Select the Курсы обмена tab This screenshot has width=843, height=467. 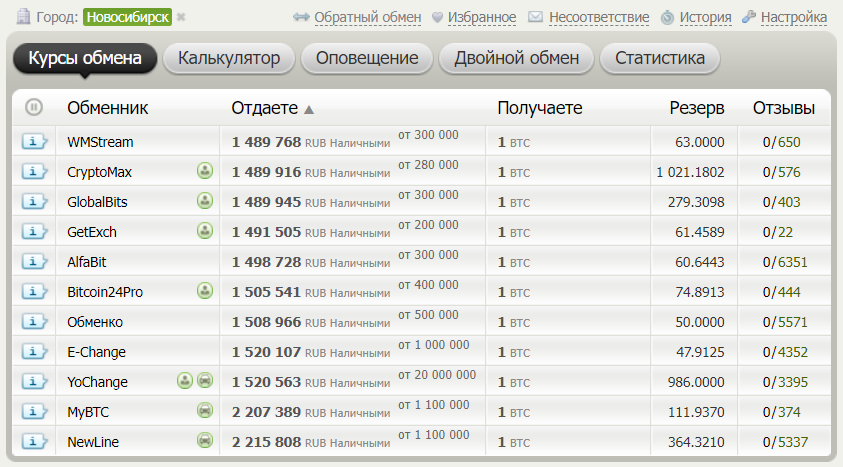click(x=85, y=58)
